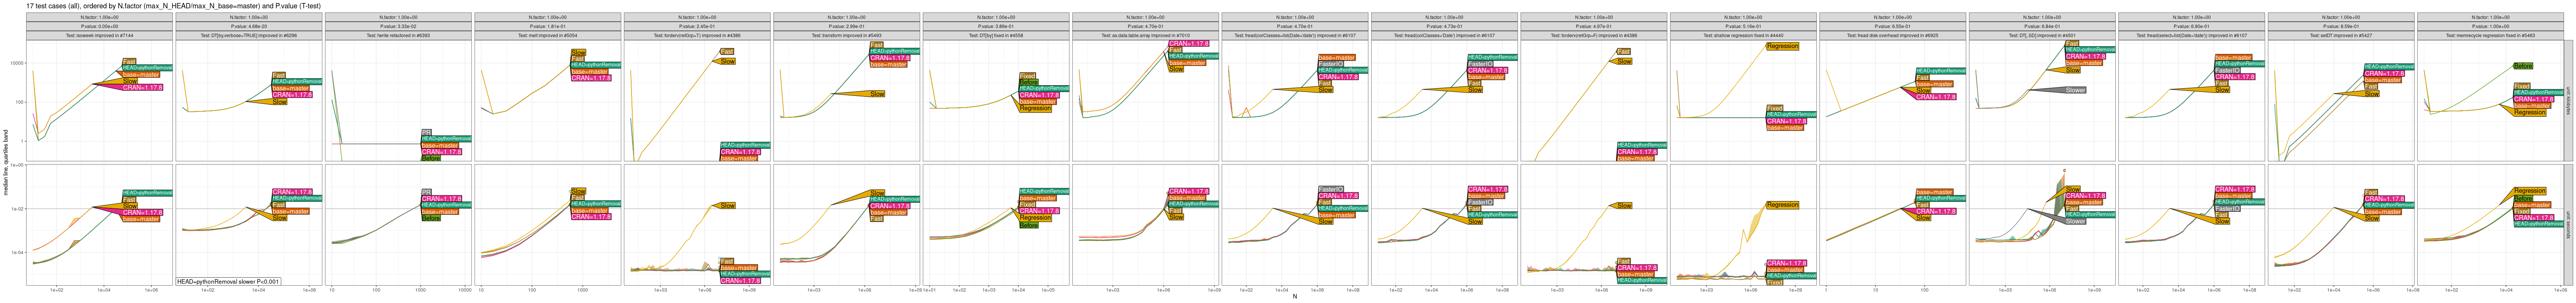The width and height of the screenshot is (2576, 303).
Task: Click the 'Slow' label in the transform kilobytes panel
Action: pyautogui.click(x=877, y=94)
